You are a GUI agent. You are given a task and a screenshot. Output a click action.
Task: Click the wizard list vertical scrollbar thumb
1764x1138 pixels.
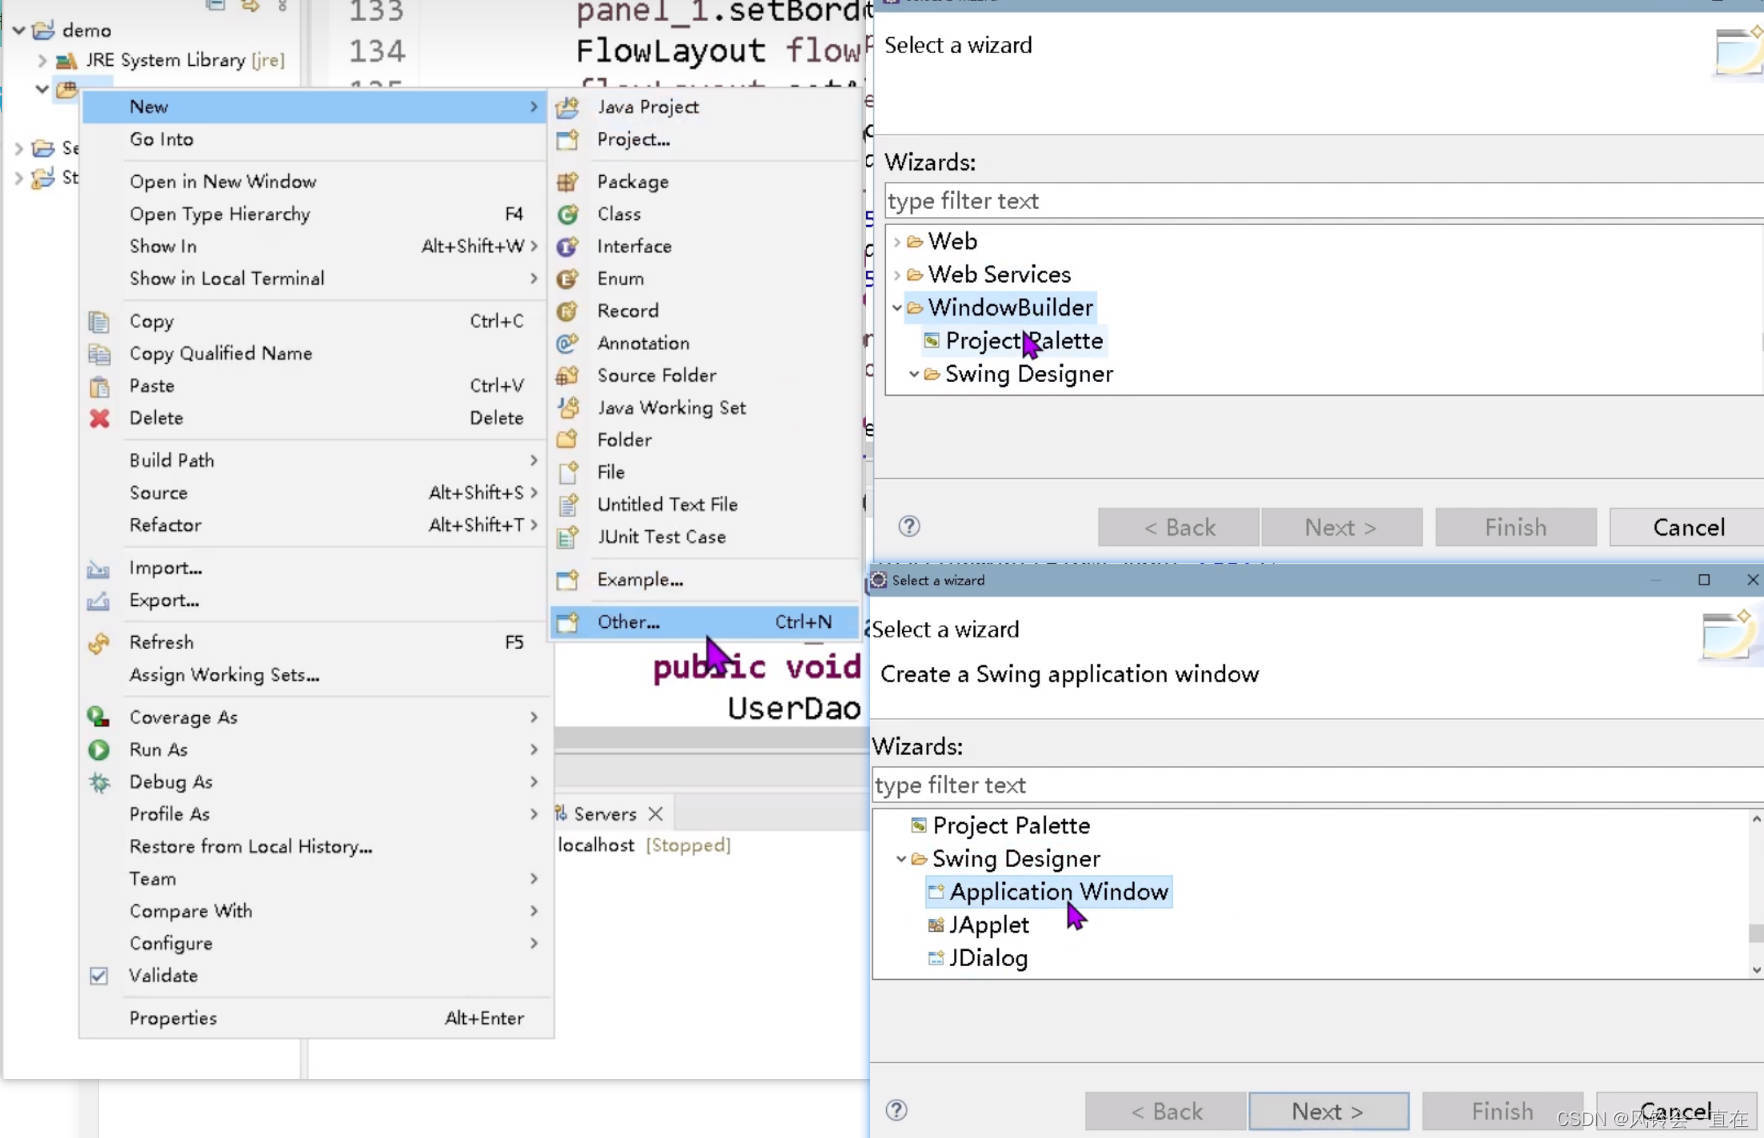click(x=1755, y=933)
